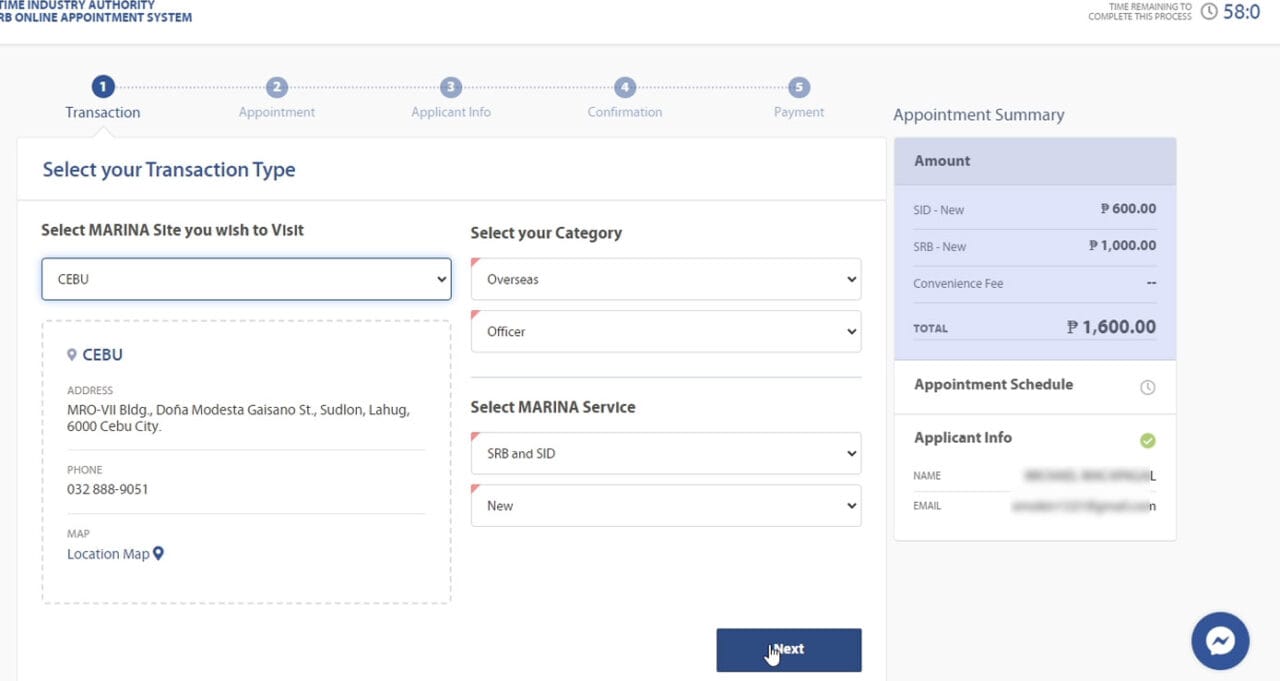
Task: Open the Messenger chat bubble
Action: point(1219,641)
